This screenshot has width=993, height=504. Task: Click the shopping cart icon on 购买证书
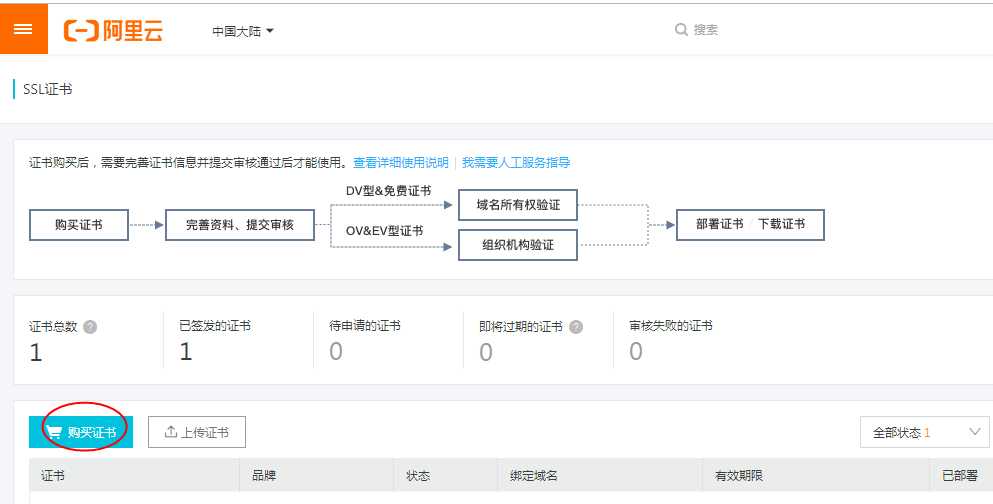[53, 432]
